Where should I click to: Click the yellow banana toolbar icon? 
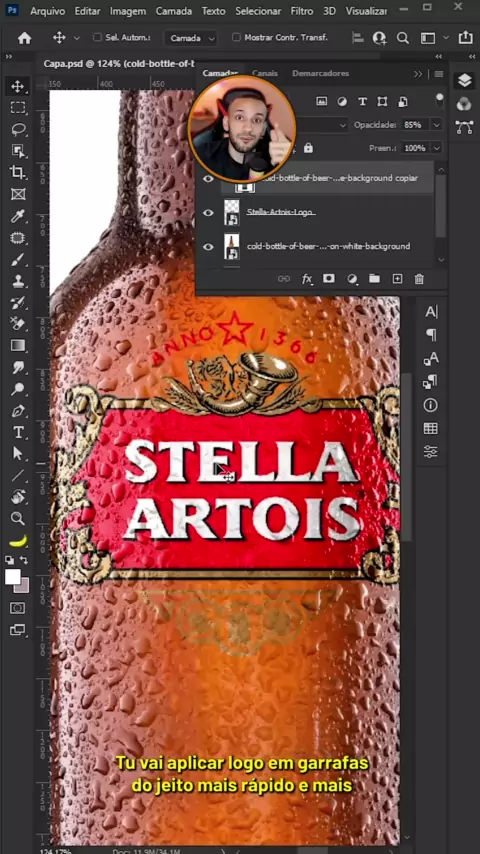click(x=18, y=540)
